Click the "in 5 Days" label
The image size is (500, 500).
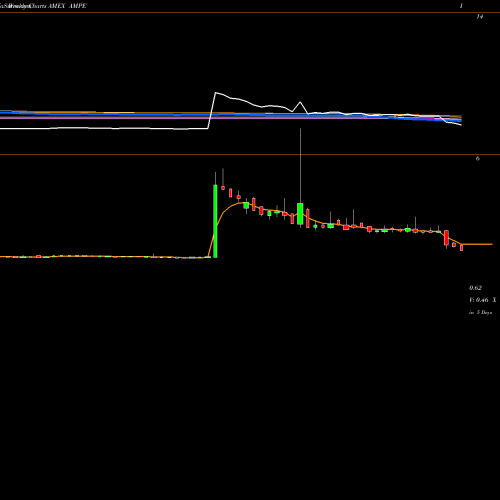pos(481,313)
